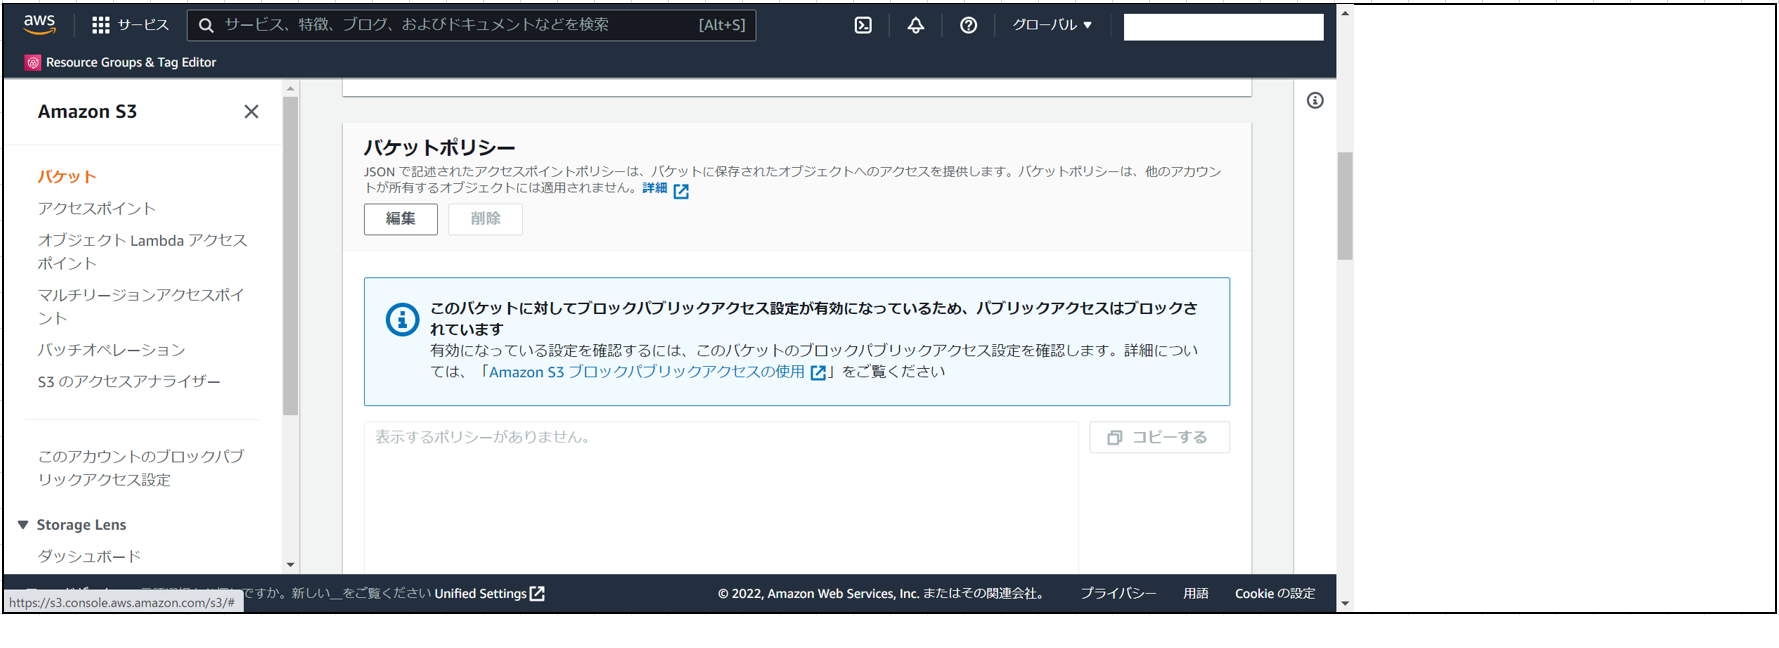
Task: Open S3 のアクセスアナライザー
Action: pos(129,381)
